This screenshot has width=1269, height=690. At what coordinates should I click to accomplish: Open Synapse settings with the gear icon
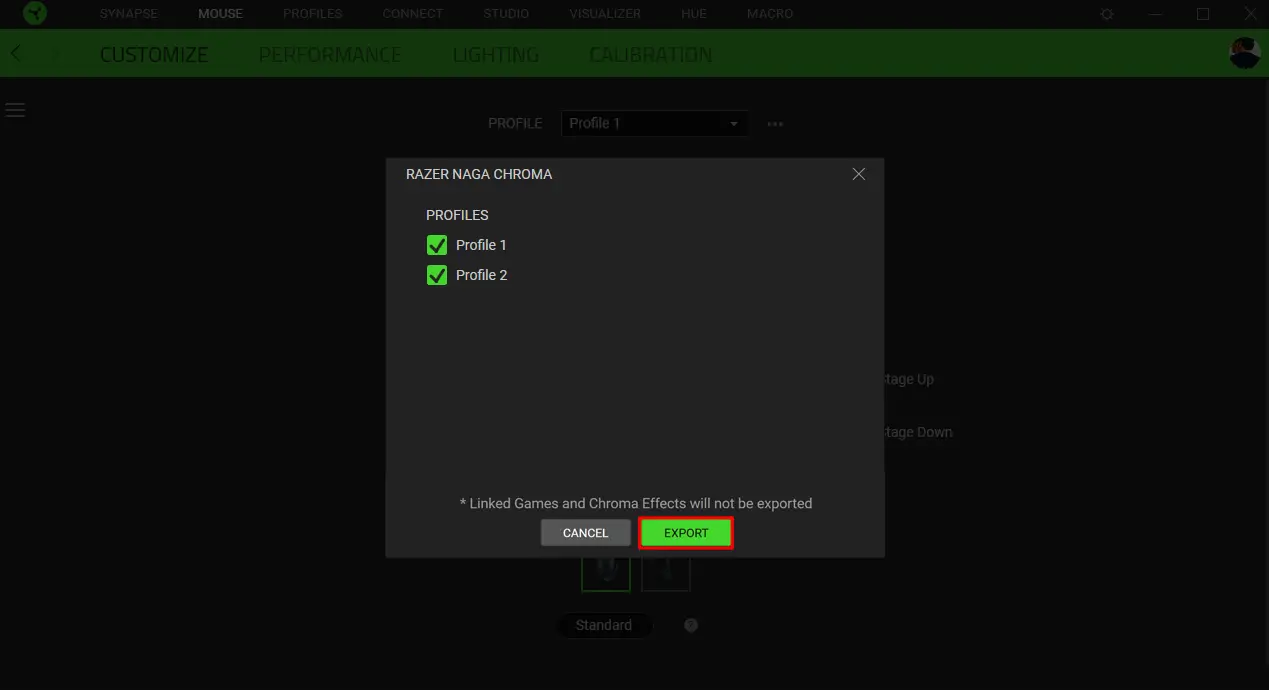click(x=1106, y=13)
